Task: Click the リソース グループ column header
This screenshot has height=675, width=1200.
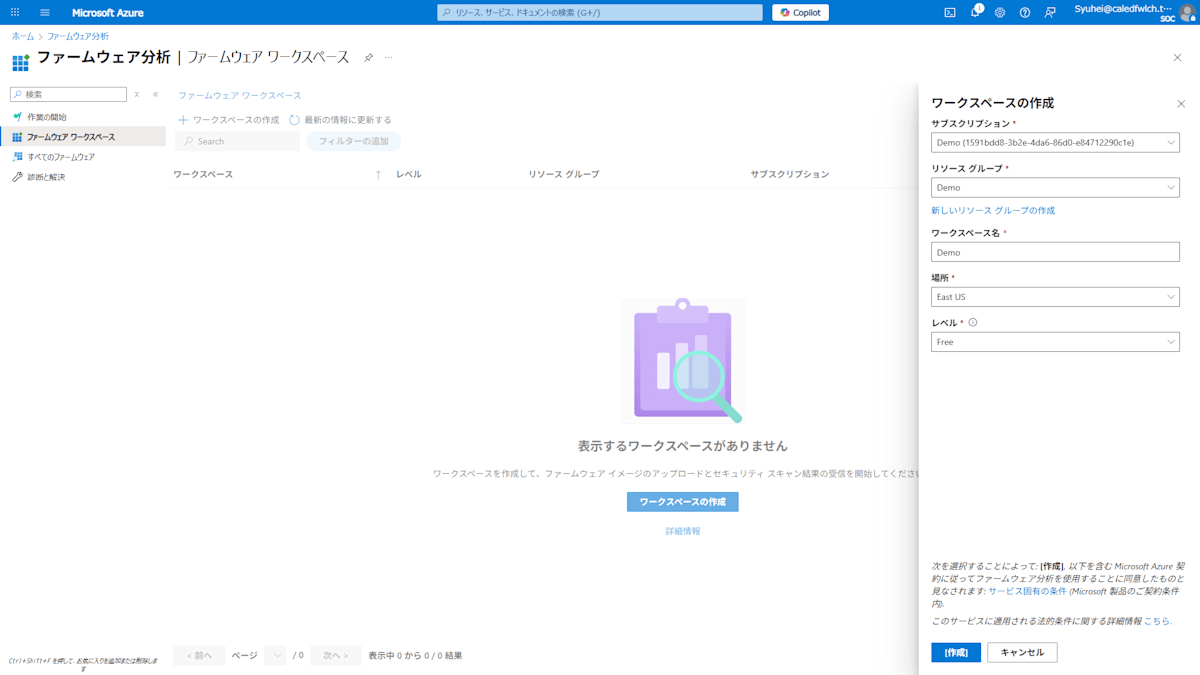Action: [564, 175]
